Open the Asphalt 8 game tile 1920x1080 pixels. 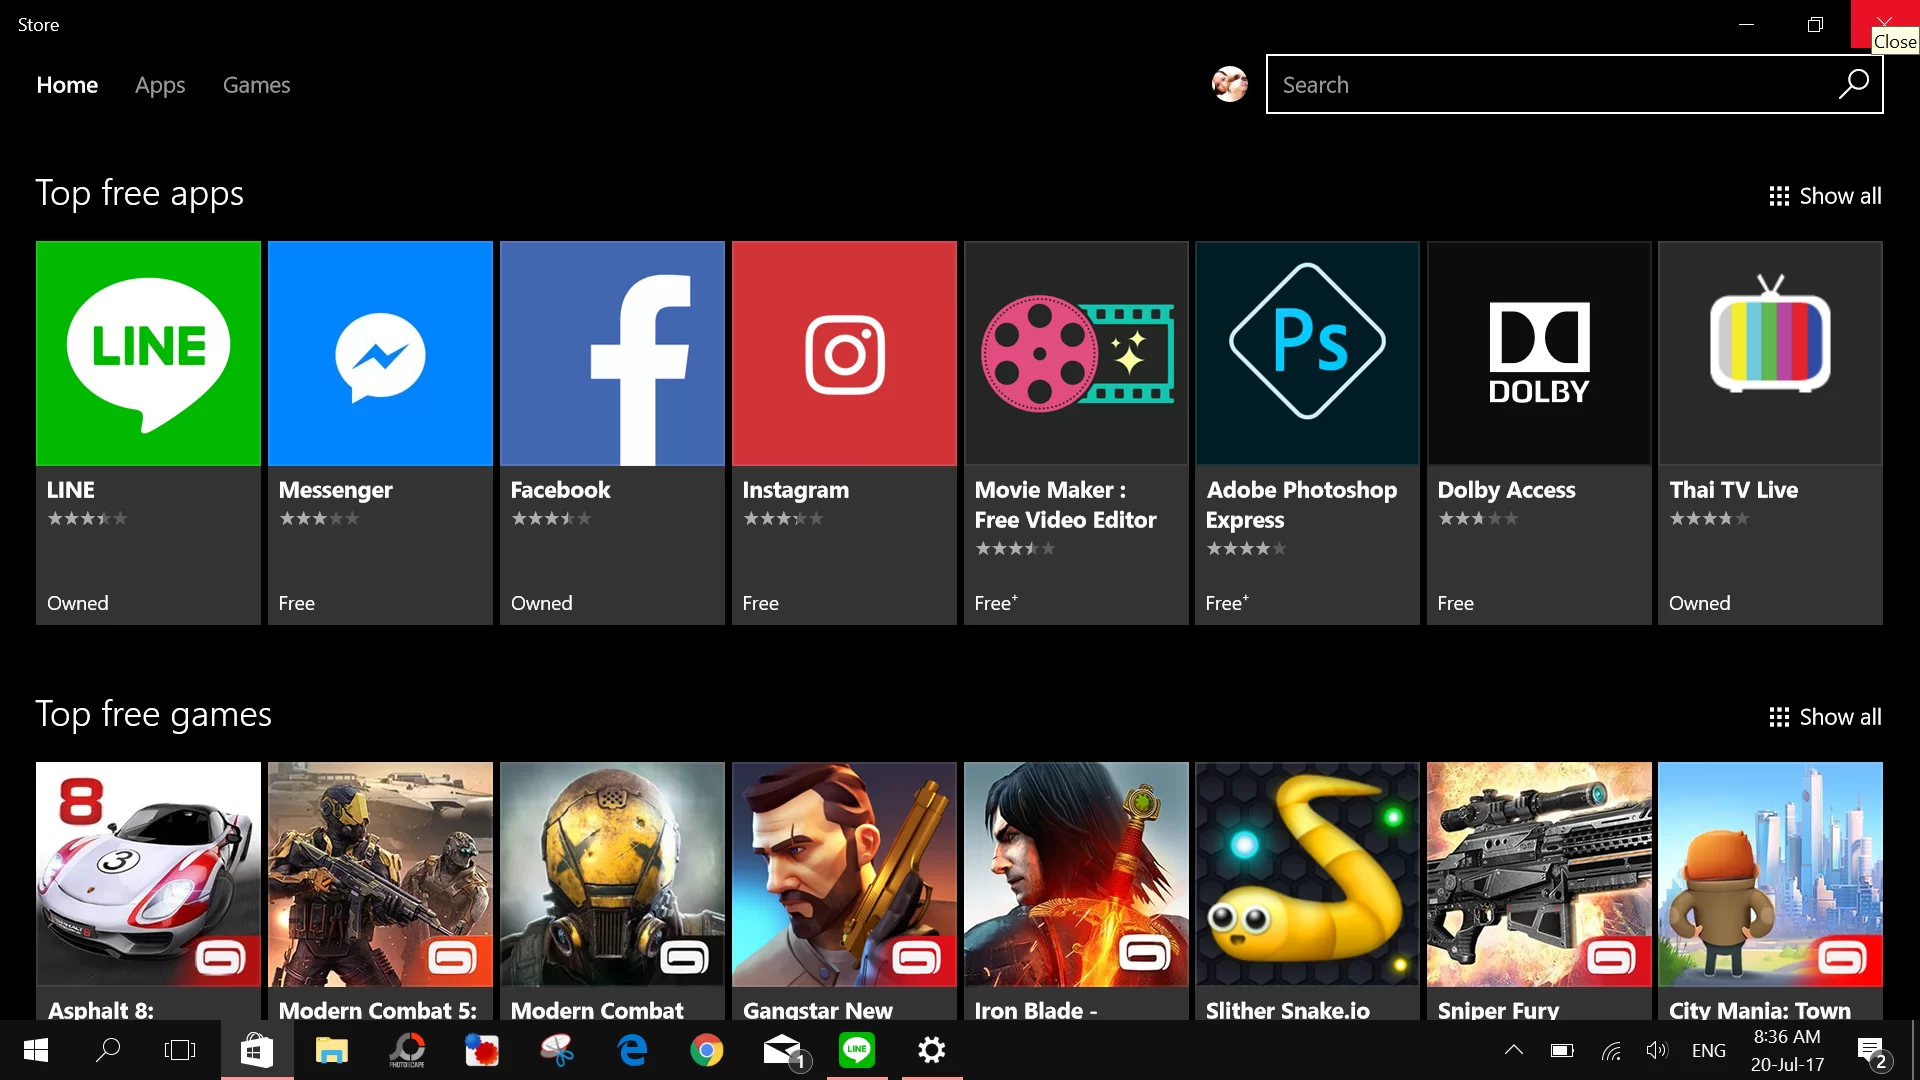148,890
